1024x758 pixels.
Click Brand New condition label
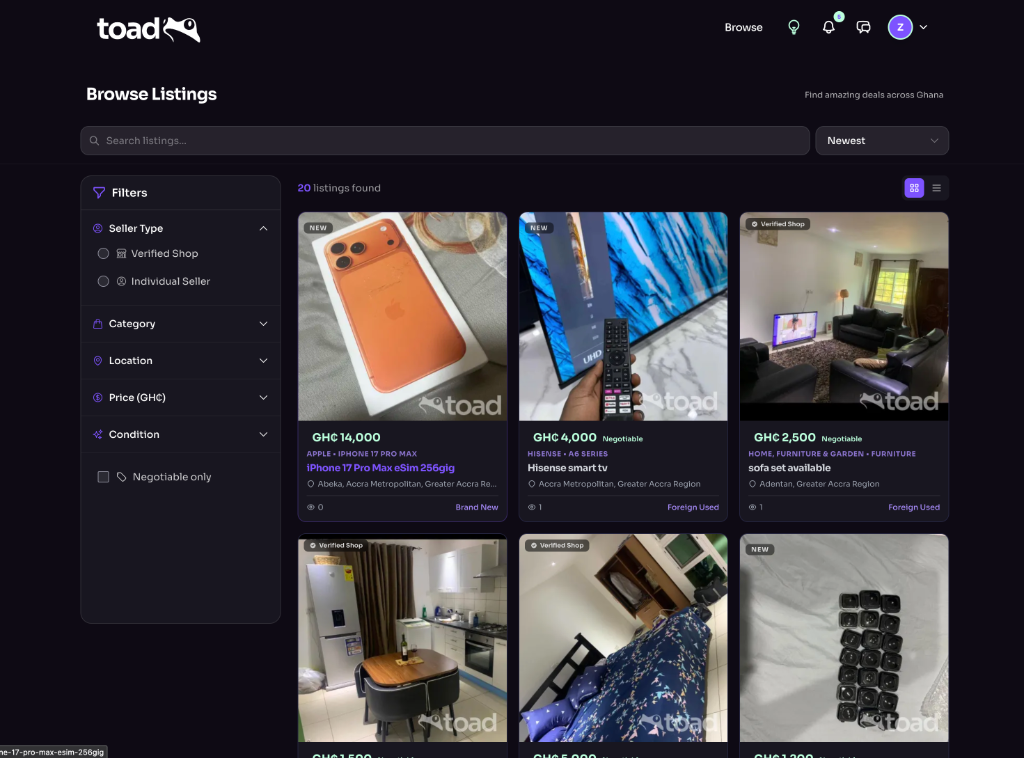tap(477, 507)
